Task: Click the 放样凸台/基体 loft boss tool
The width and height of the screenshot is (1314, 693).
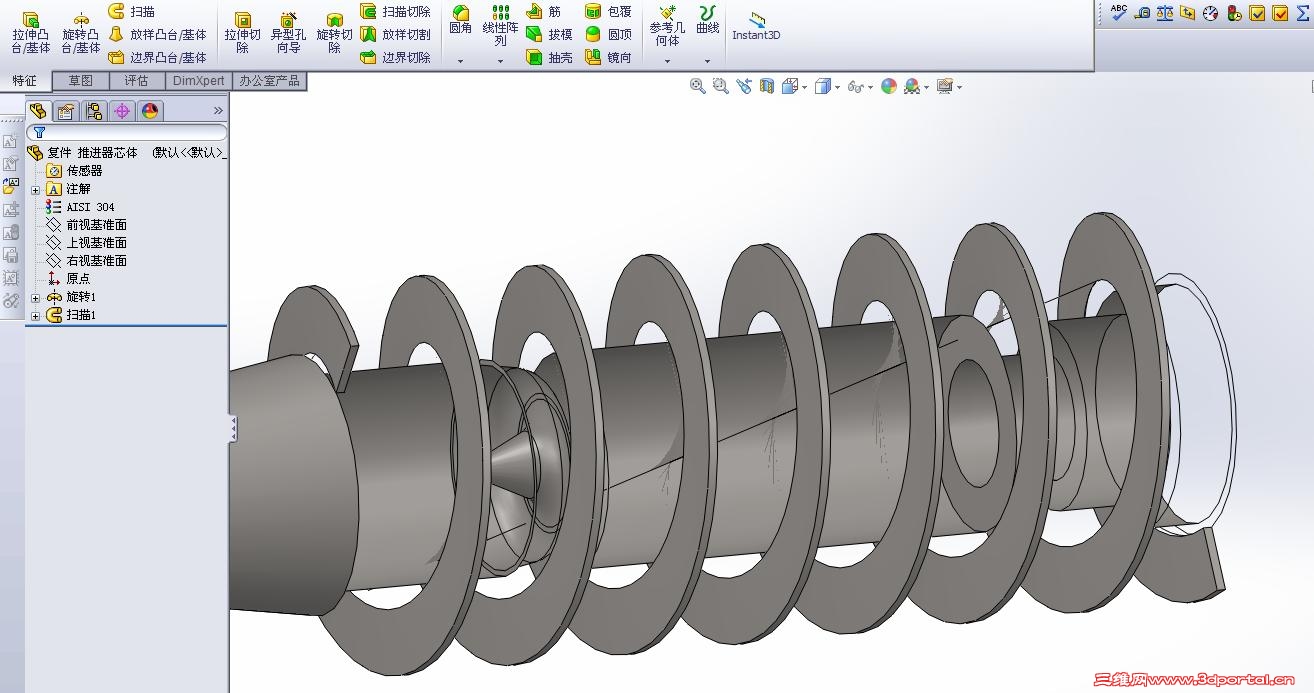Action: coord(157,34)
